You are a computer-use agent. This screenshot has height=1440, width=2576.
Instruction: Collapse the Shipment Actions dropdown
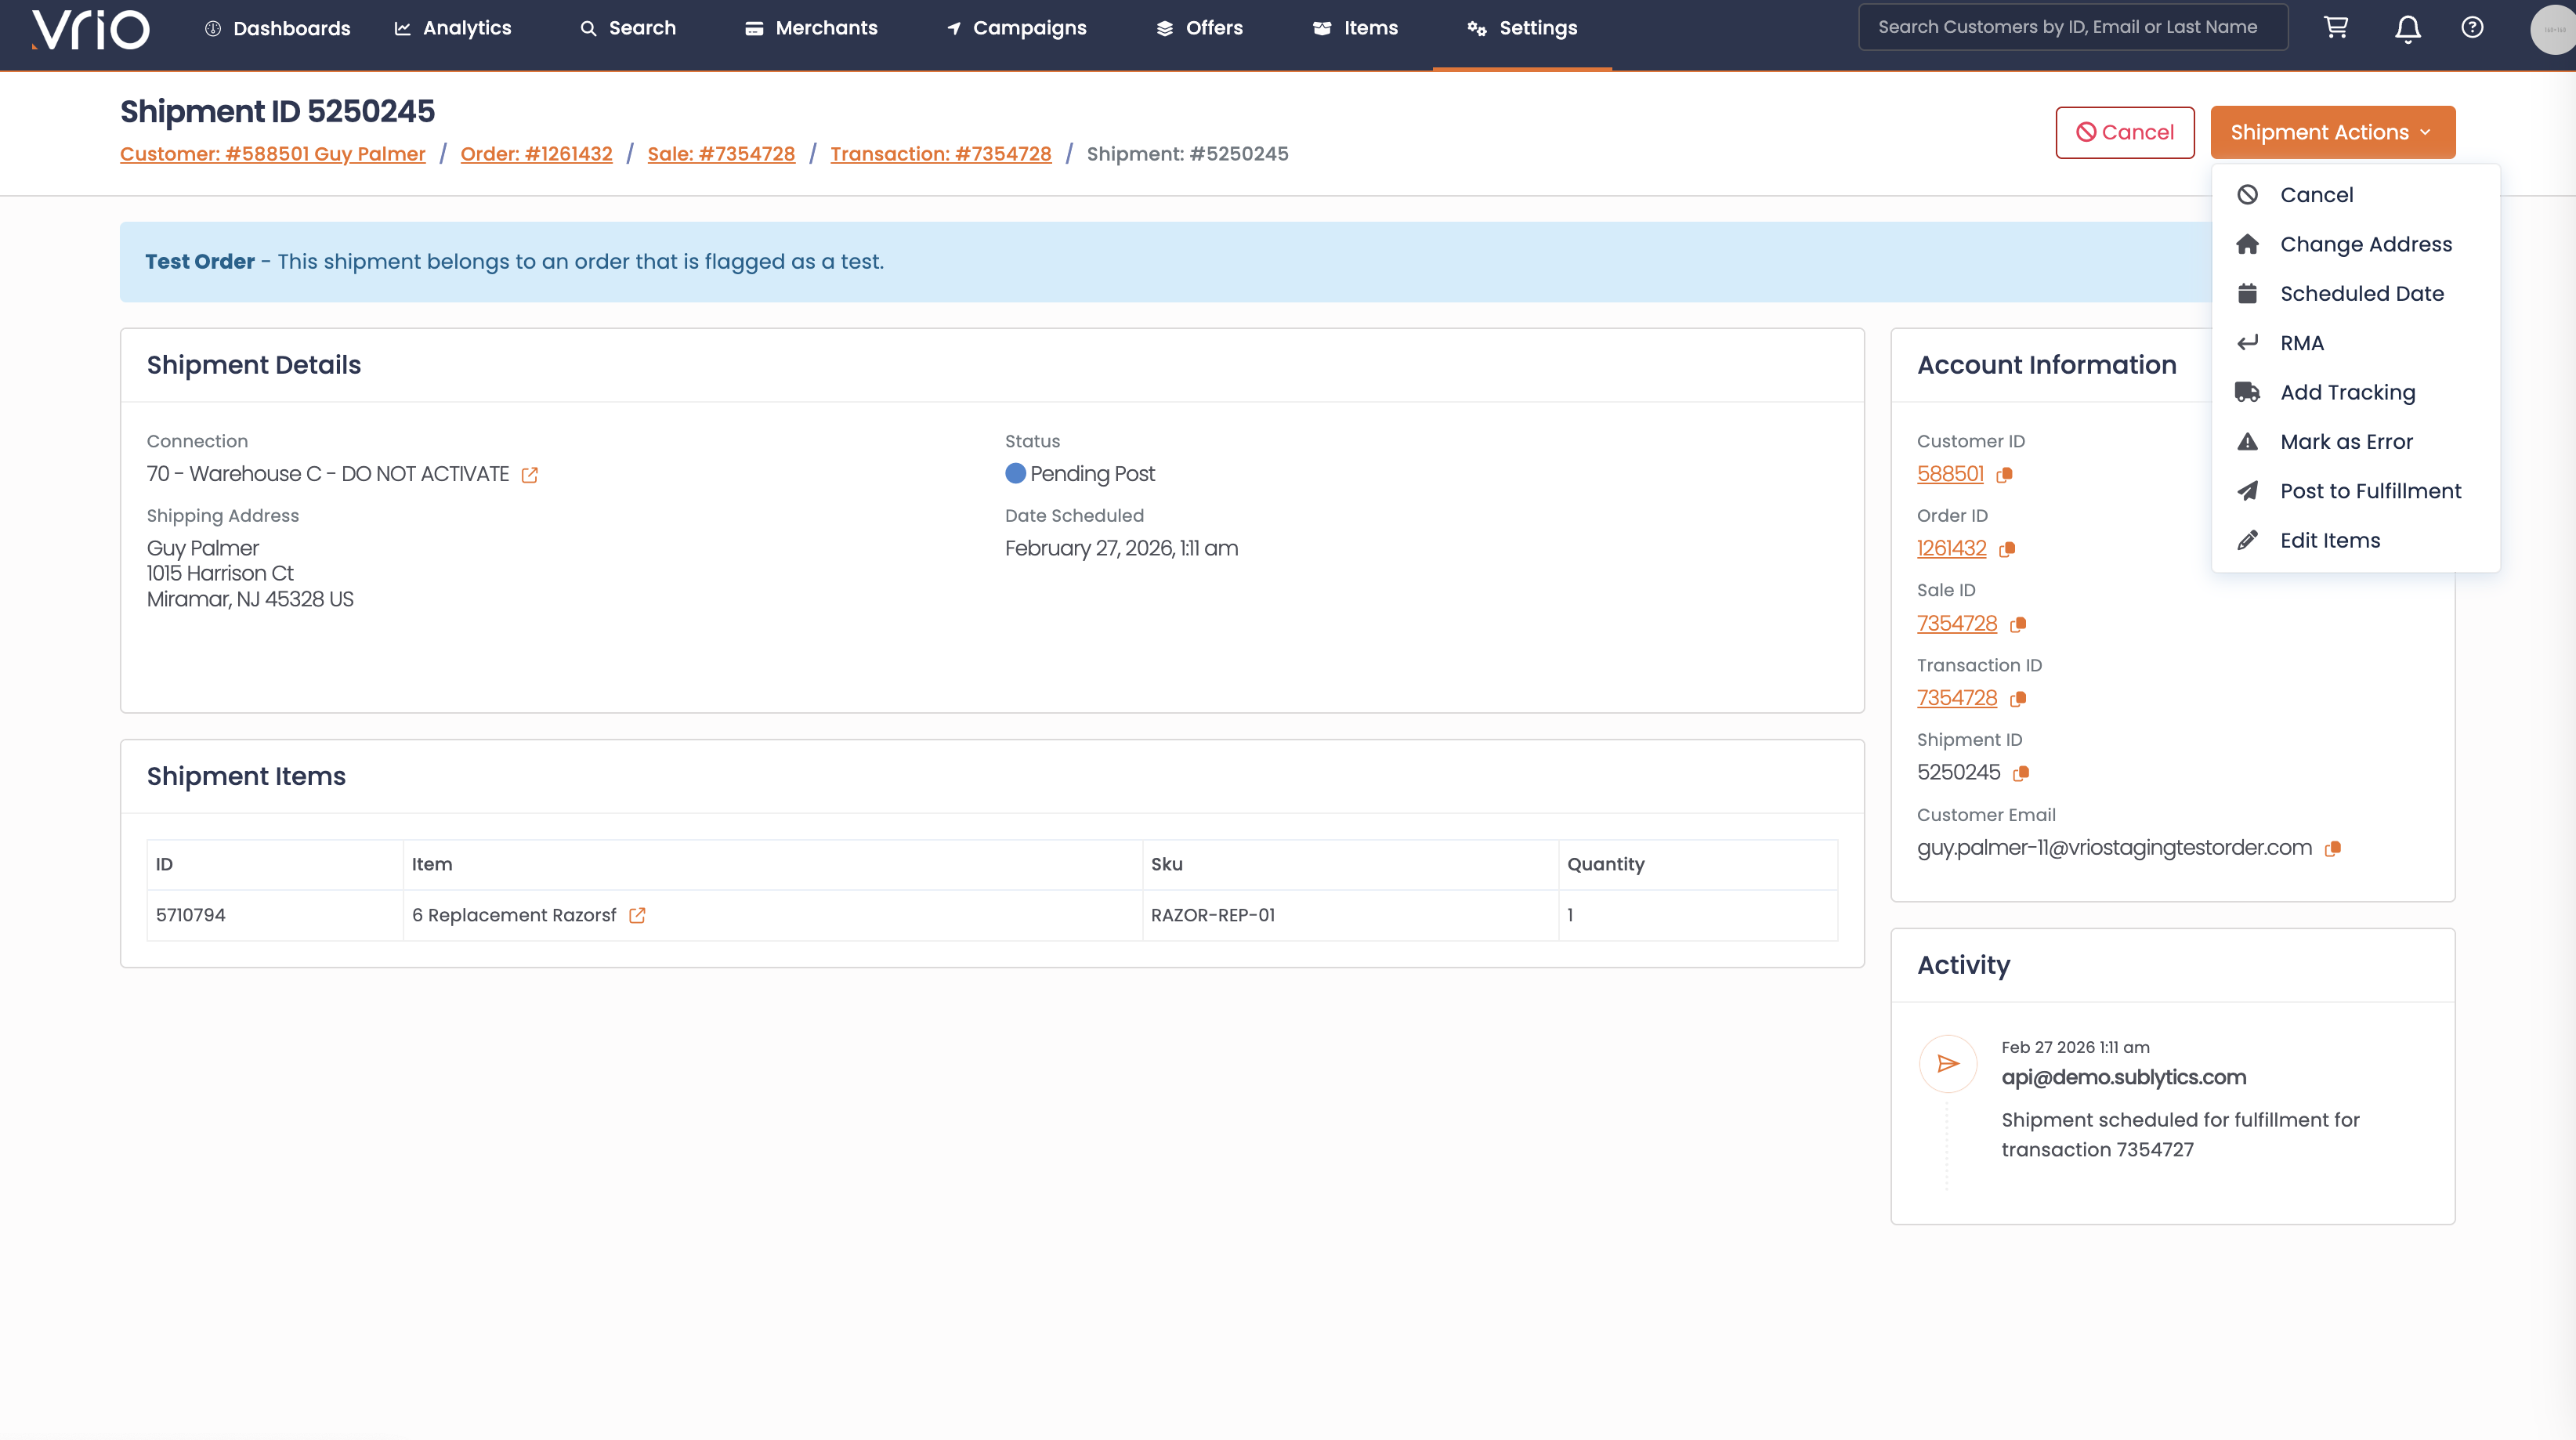pos(2332,132)
